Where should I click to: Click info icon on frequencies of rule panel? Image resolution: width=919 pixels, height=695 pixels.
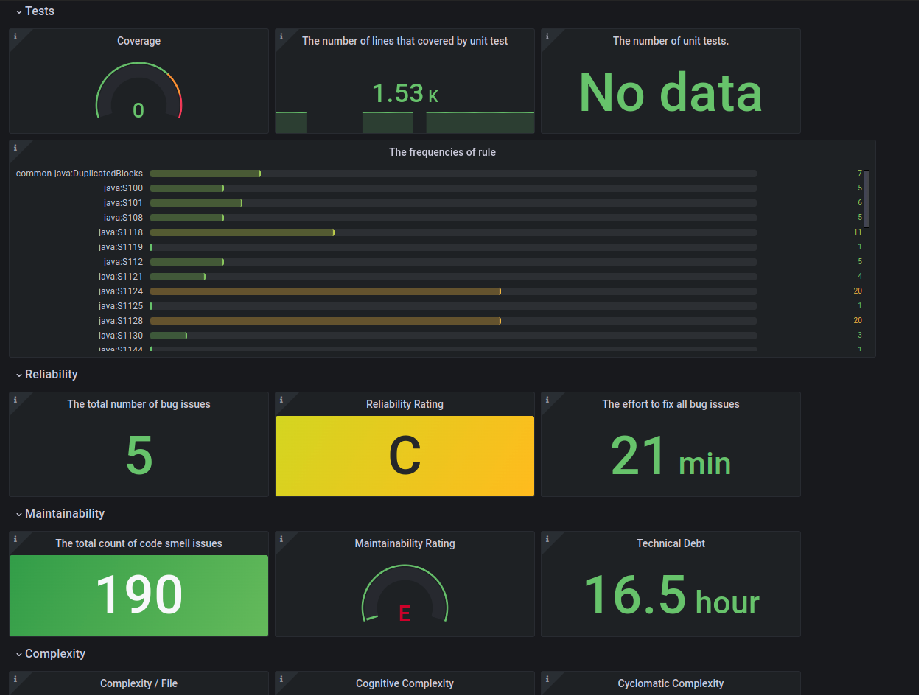click(x=15, y=148)
